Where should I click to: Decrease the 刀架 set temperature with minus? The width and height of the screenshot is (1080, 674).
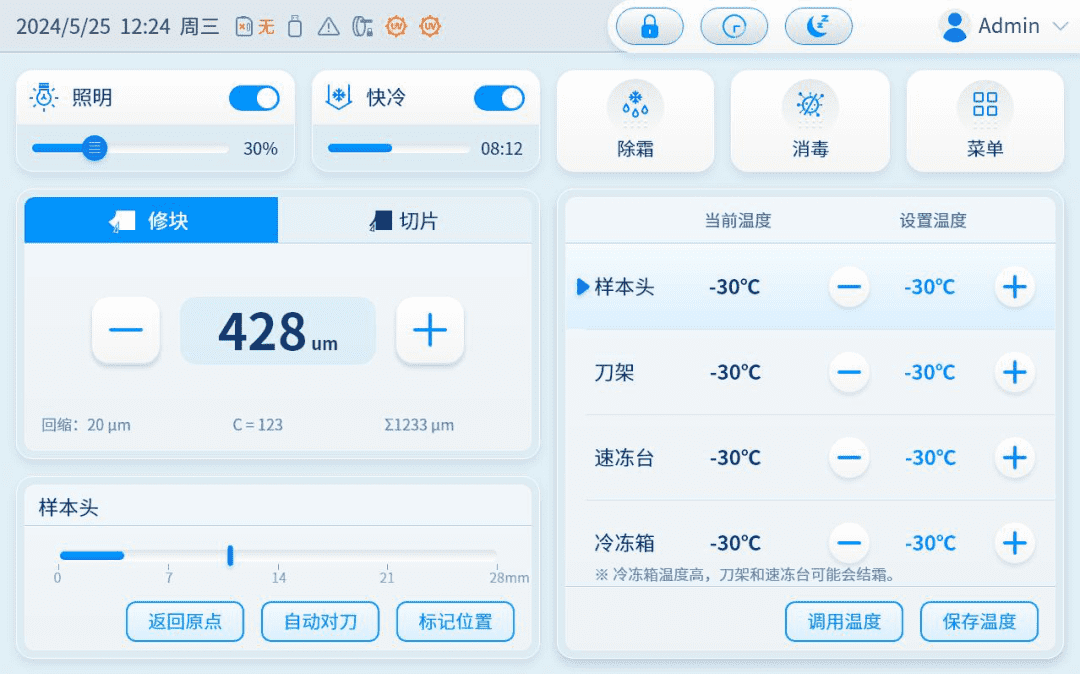tap(849, 373)
